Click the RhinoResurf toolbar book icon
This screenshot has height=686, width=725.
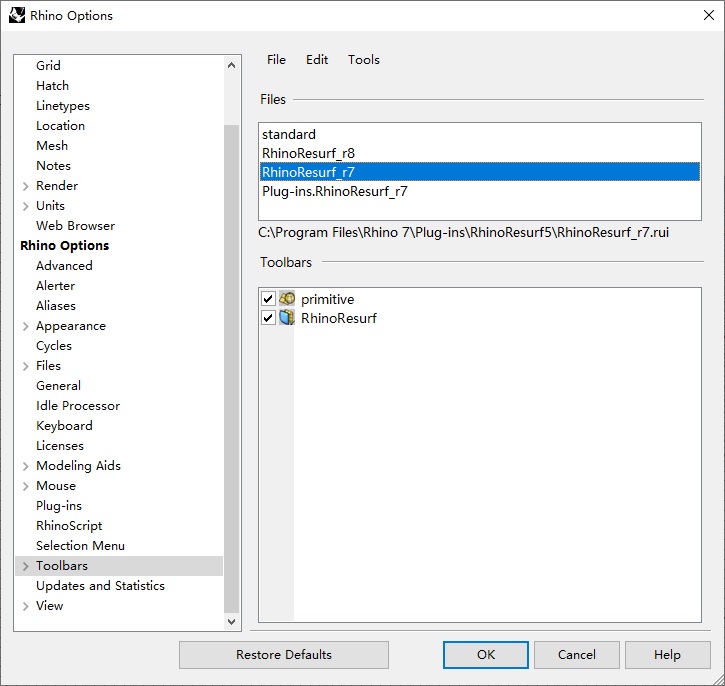coord(287,318)
